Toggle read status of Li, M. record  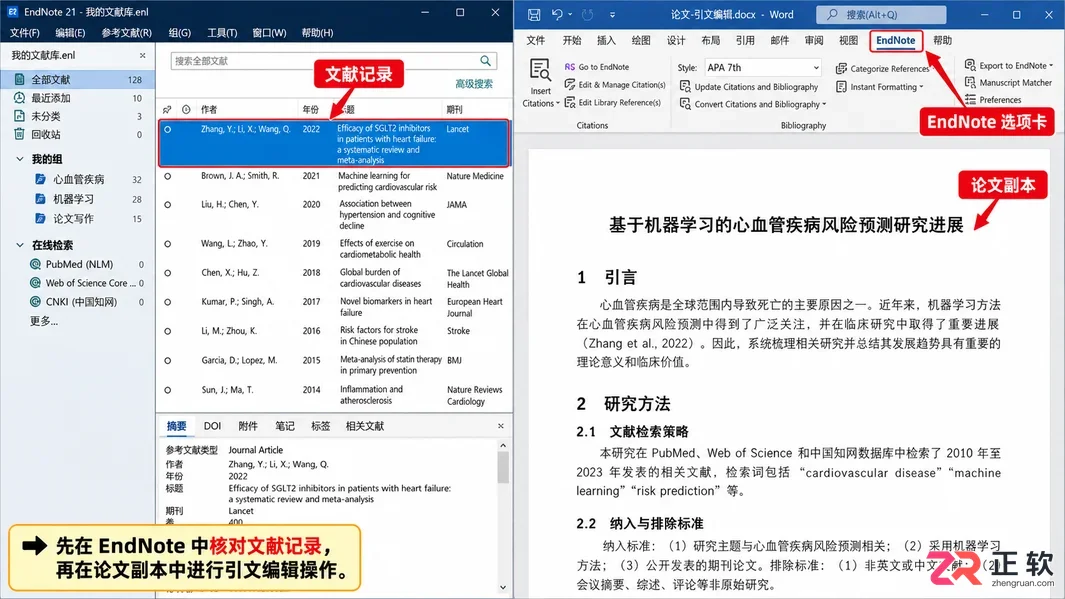coord(168,331)
